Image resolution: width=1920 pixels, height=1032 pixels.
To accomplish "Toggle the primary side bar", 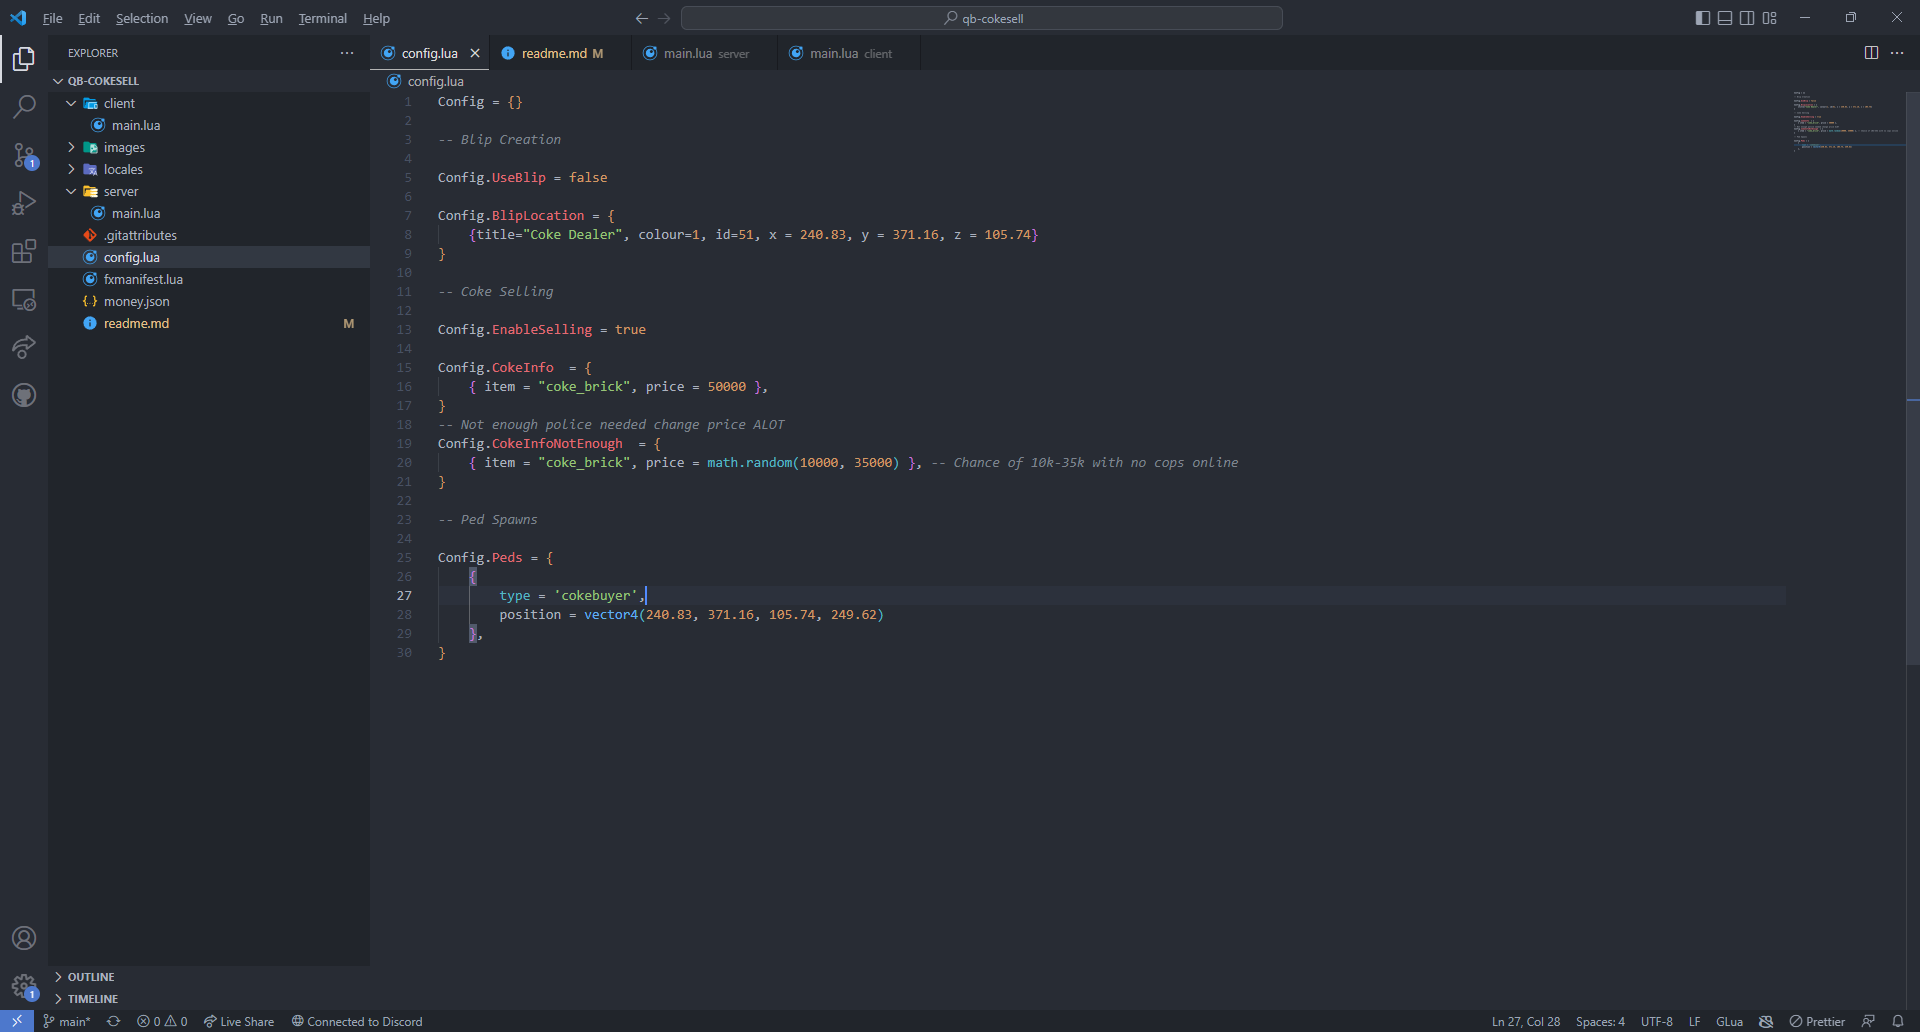I will (1701, 18).
